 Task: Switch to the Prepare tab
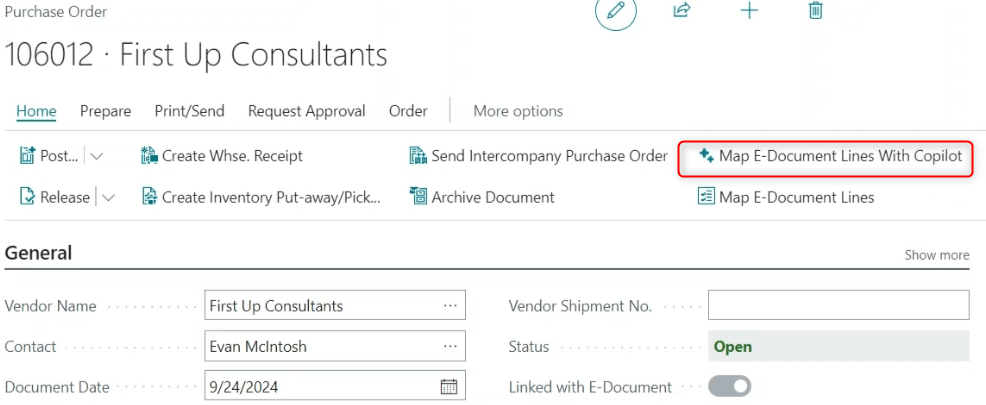[105, 111]
